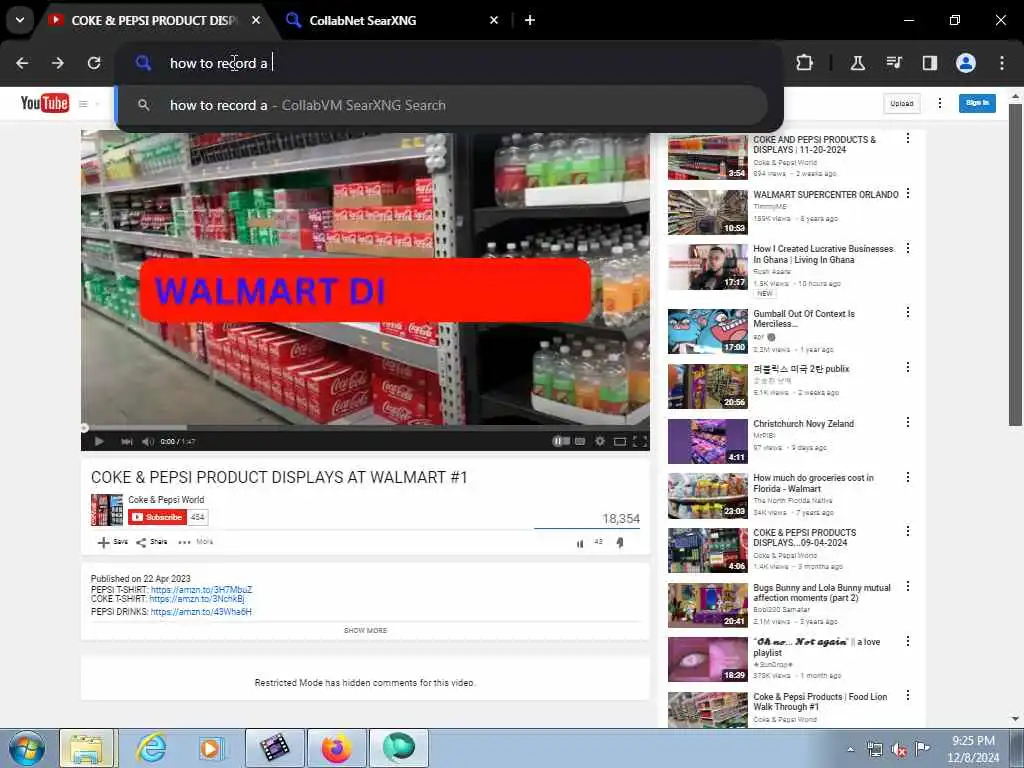Launch Internet Explorer from taskbar
Screen dimensions: 1024x768
[151, 748]
